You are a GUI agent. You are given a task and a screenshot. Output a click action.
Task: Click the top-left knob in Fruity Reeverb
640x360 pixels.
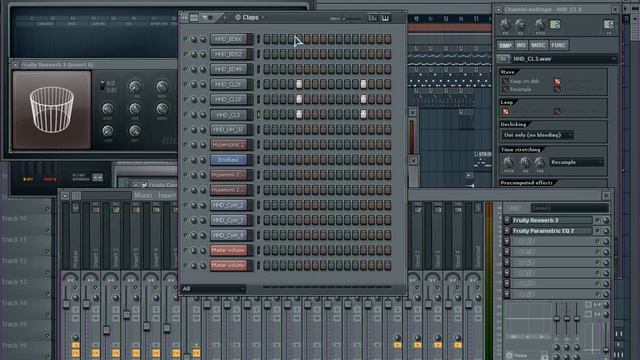coord(135,87)
